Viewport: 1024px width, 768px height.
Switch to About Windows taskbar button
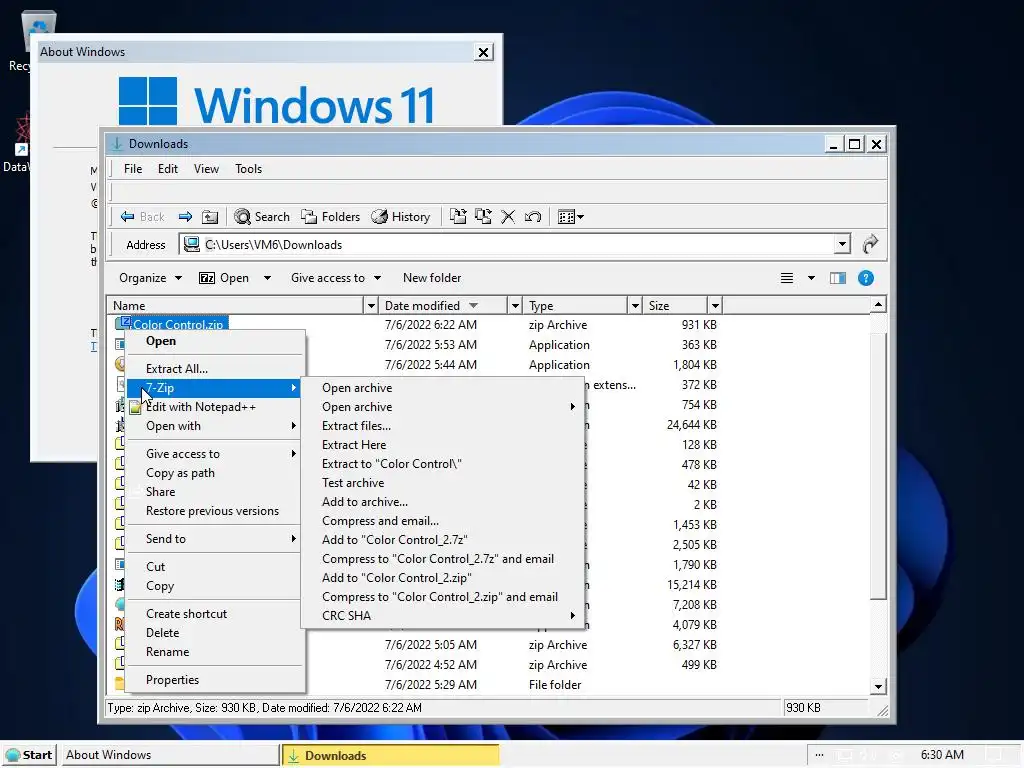point(168,755)
